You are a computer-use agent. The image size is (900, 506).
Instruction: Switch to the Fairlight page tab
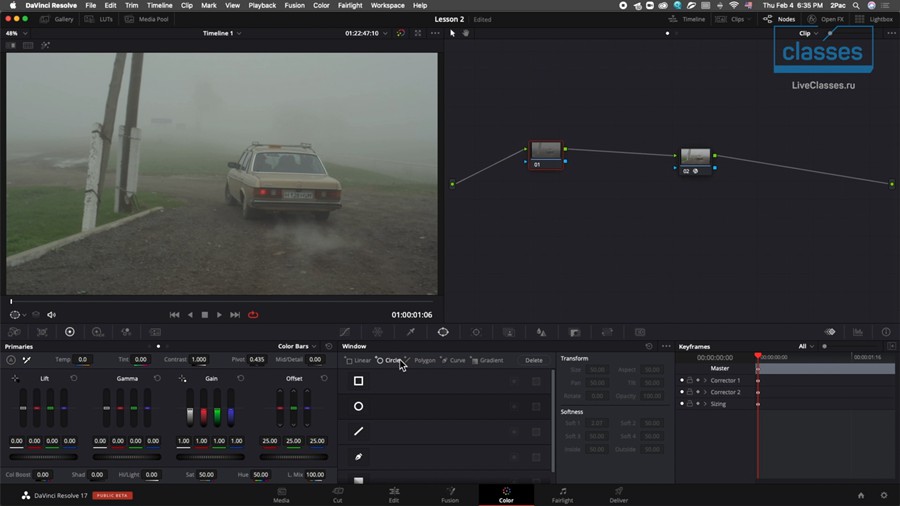coord(562,495)
